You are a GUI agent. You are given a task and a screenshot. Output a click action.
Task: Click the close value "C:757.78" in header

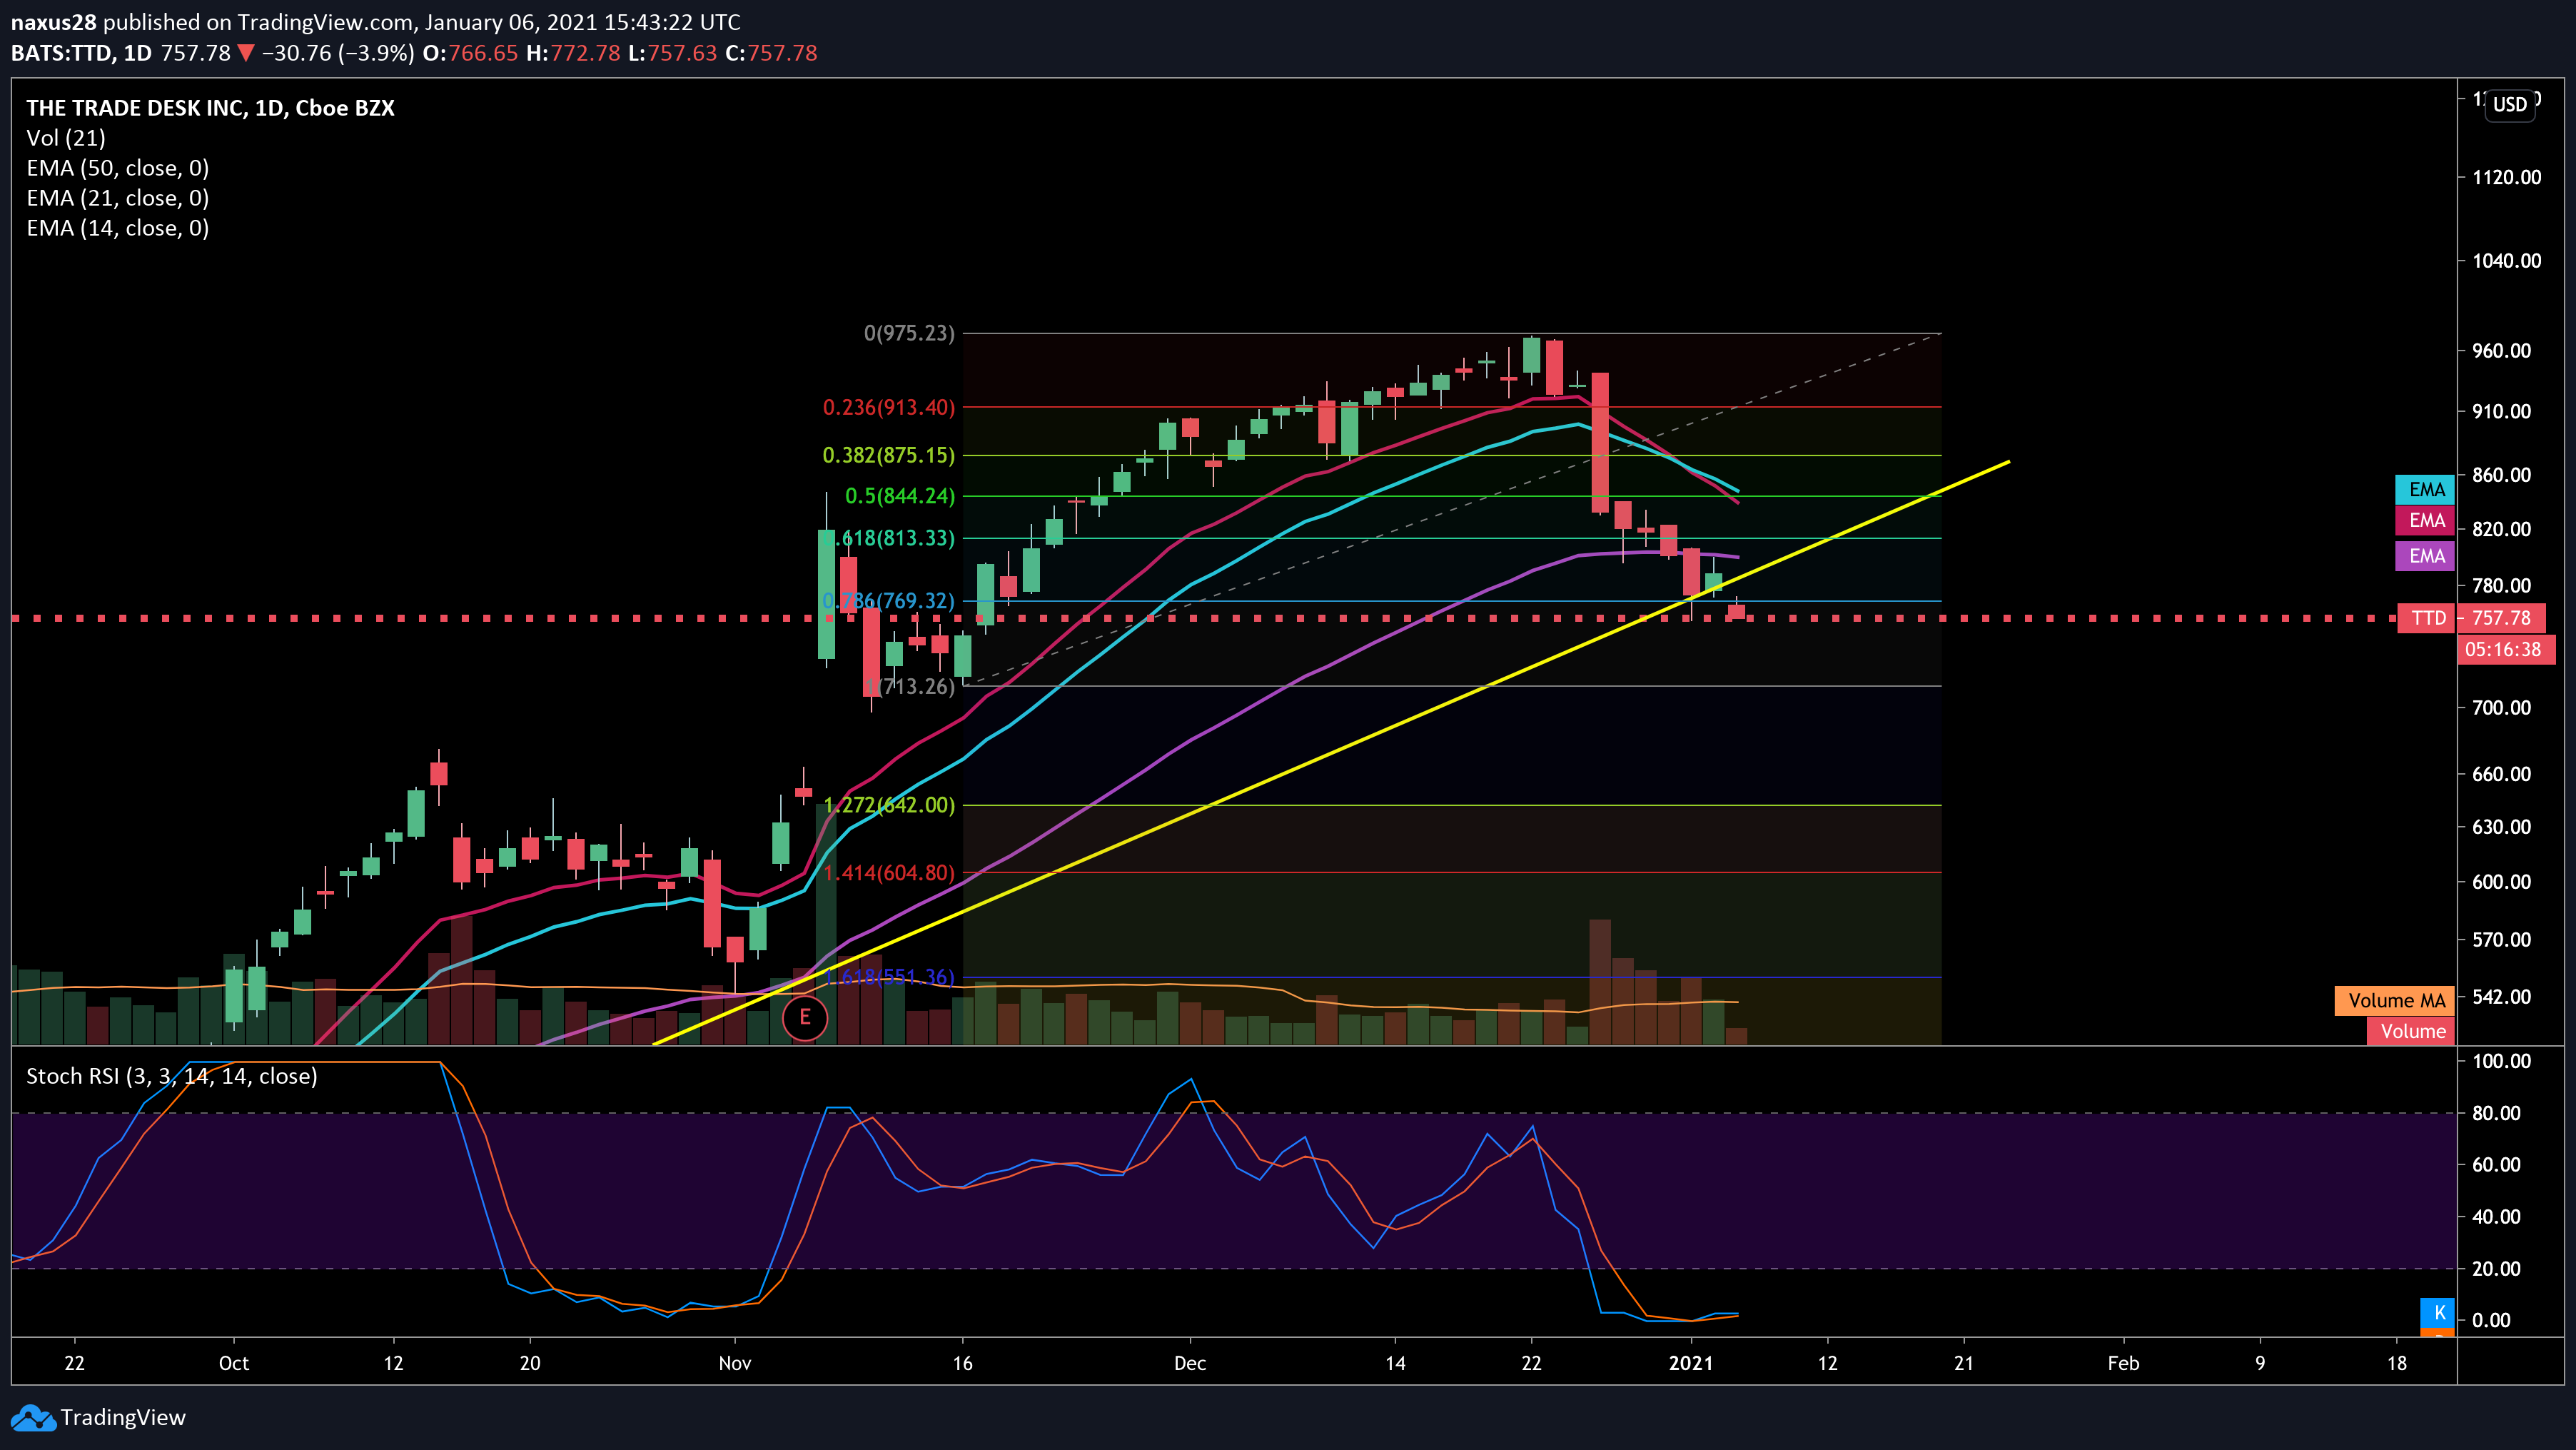[x=771, y=53]
